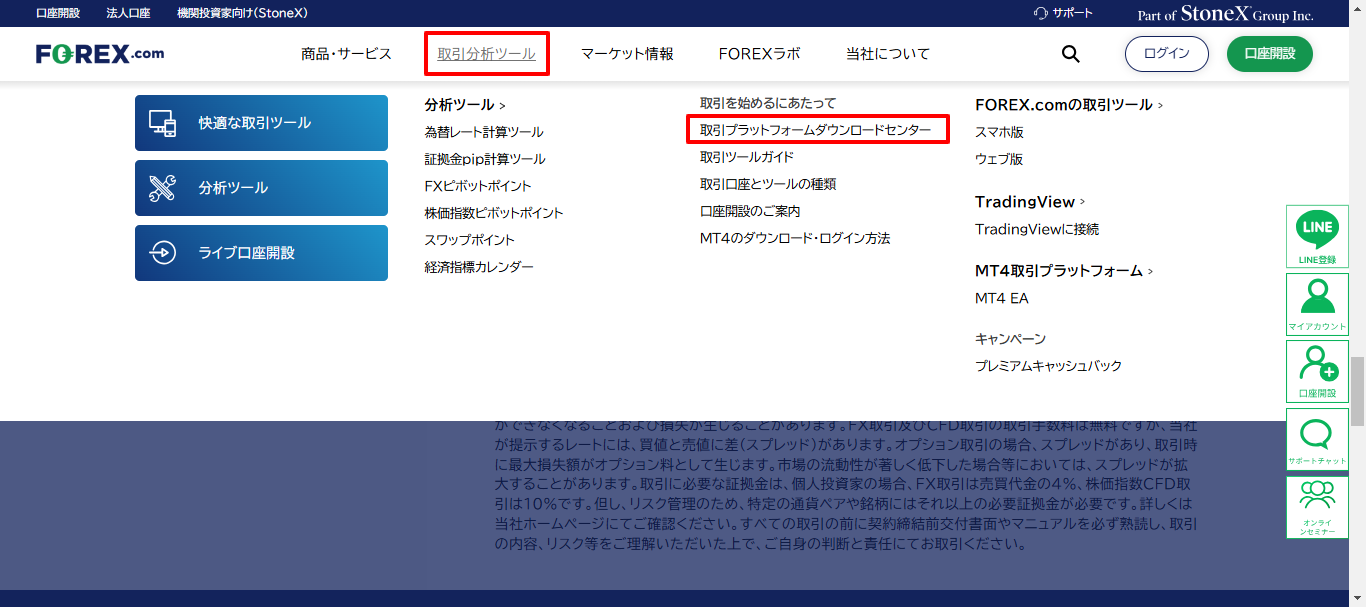
Task: Expand the TradingView heading arrow
Action: click(x=1082, y=202)
